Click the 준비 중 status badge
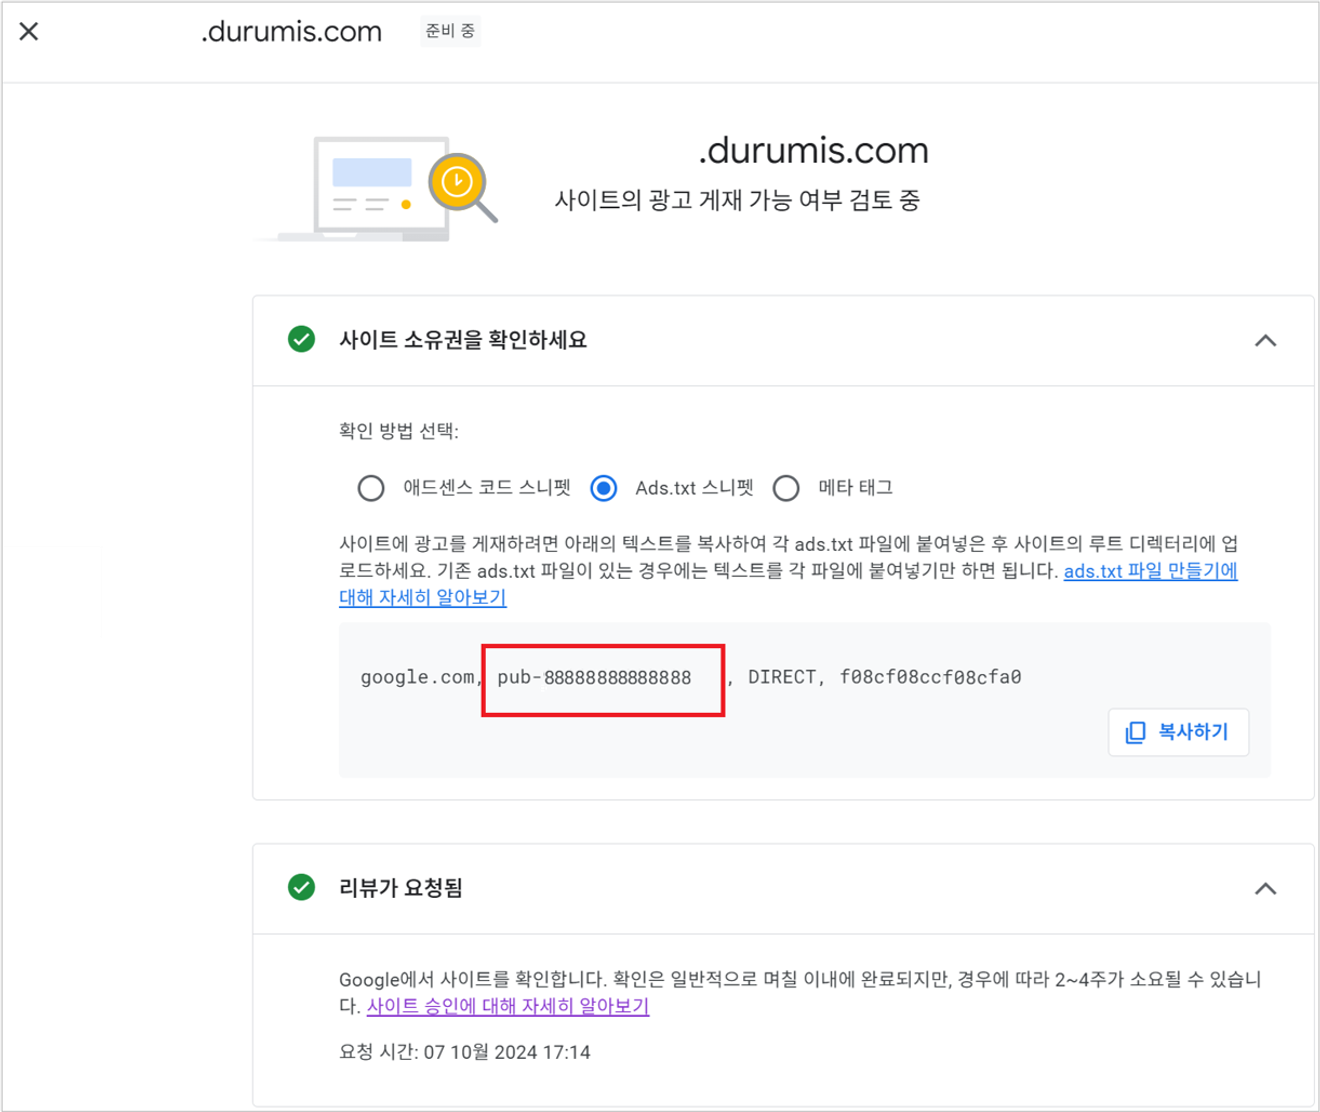Screen dimensions: 1320x1112 coord(450,31)
